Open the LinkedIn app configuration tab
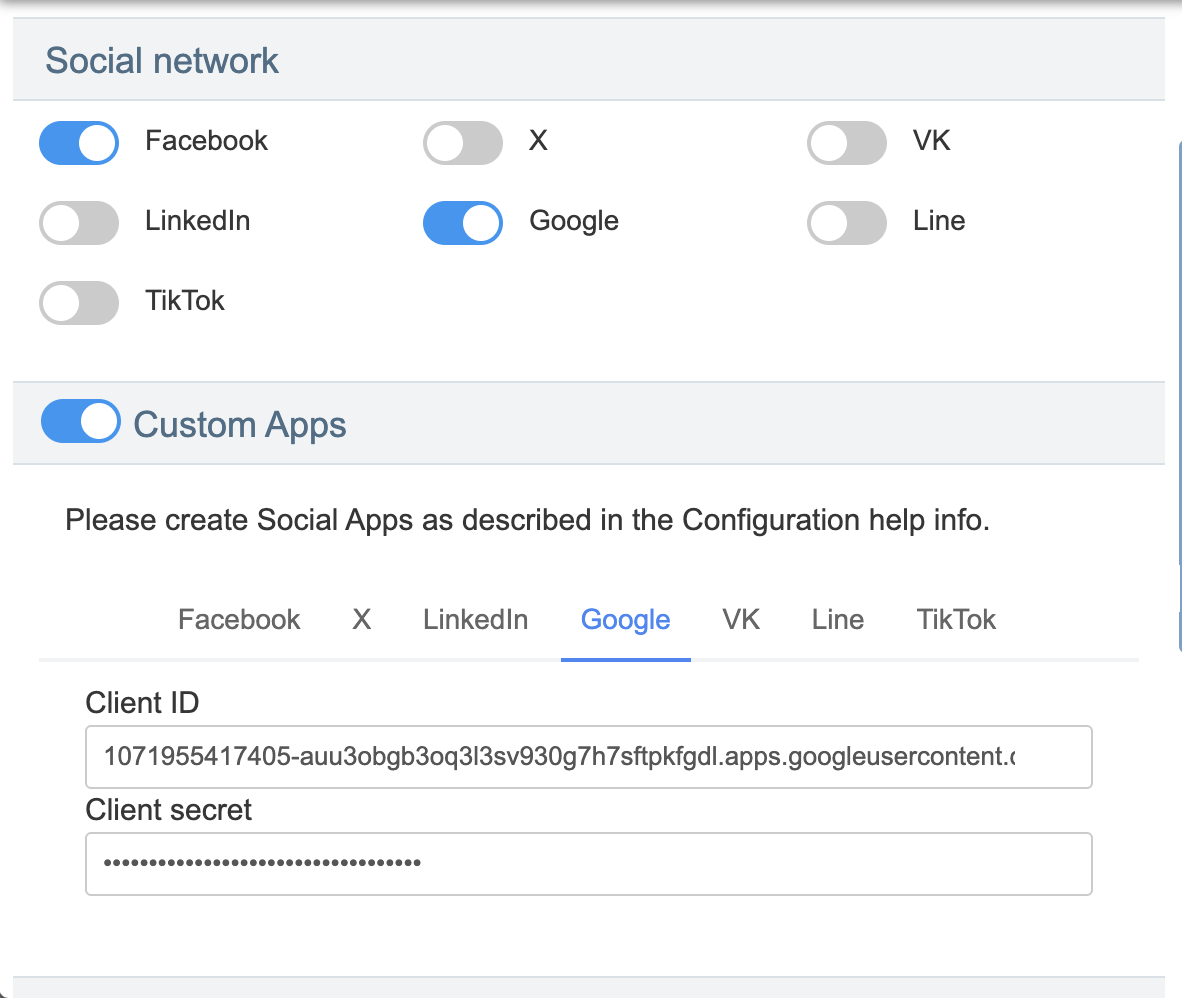Screen dimensions: 1182x998 (x=475, y=619)
